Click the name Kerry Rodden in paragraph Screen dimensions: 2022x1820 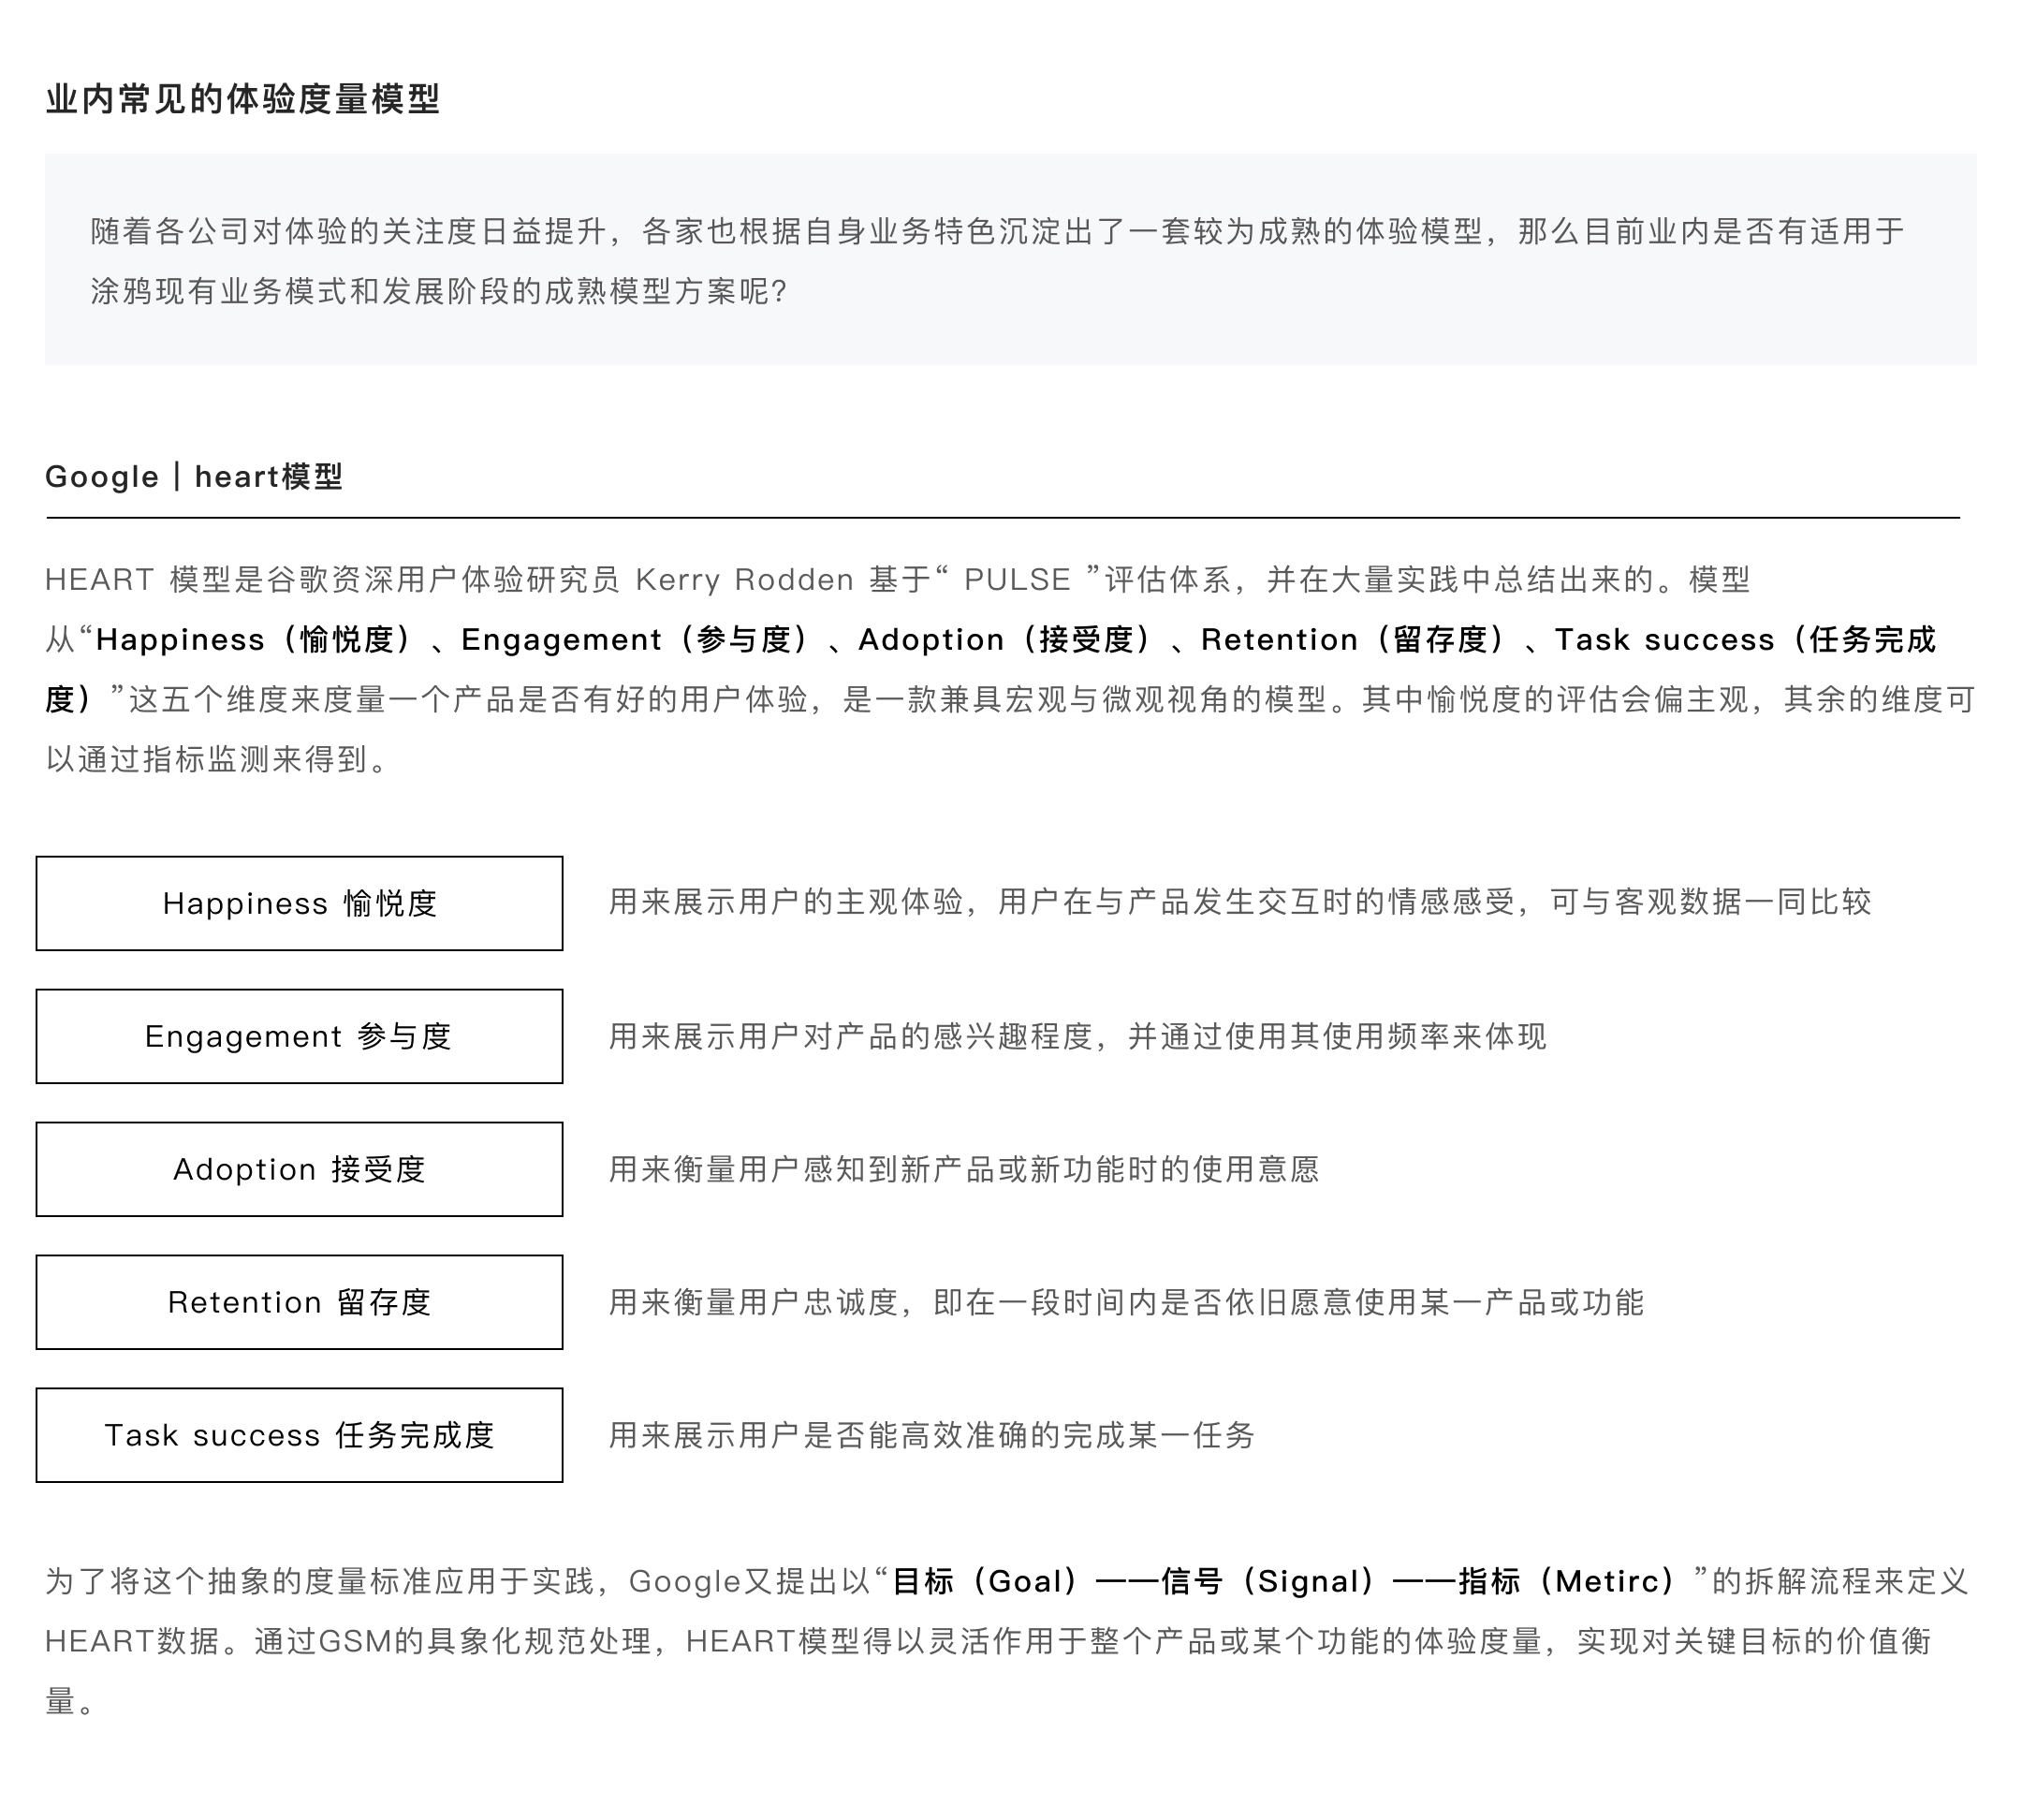tap(744, 580)
